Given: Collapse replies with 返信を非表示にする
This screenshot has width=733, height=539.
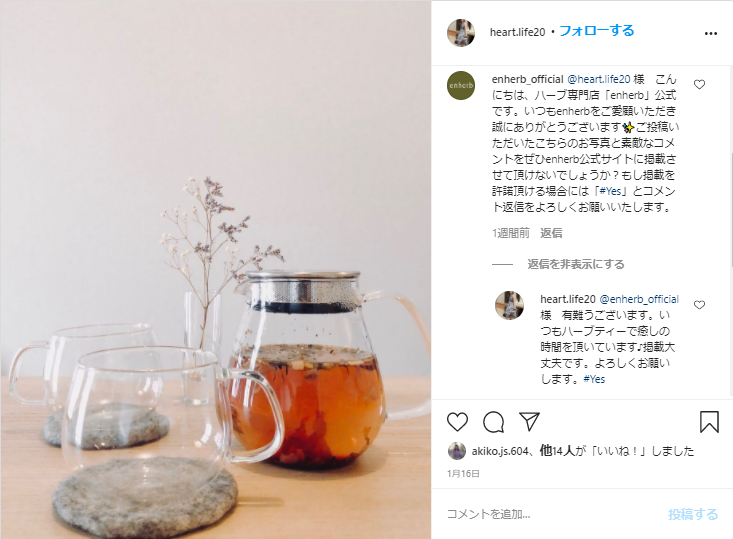Looking at the screenshot, I should point(575,264).
